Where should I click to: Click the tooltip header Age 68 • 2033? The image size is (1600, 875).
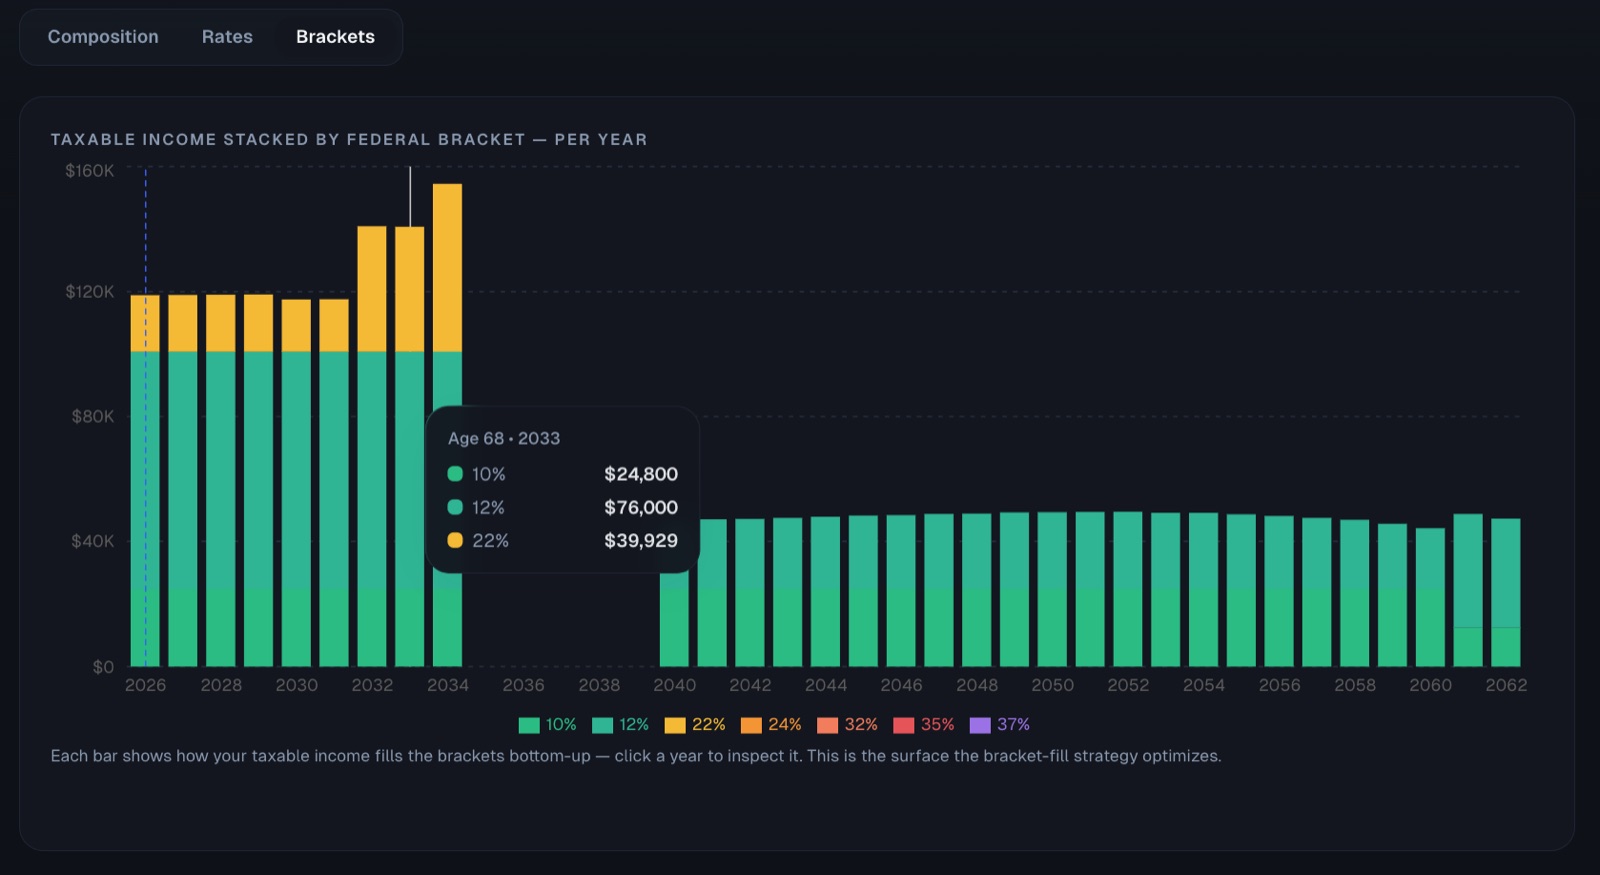[504, 439]
